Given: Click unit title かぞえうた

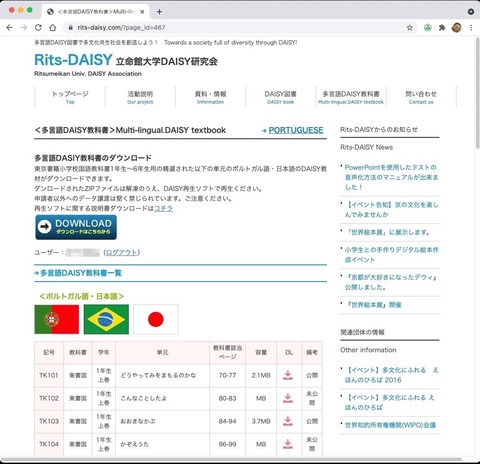Looking at the screenshot, I should pyautogui.click(x=135, y=444).
